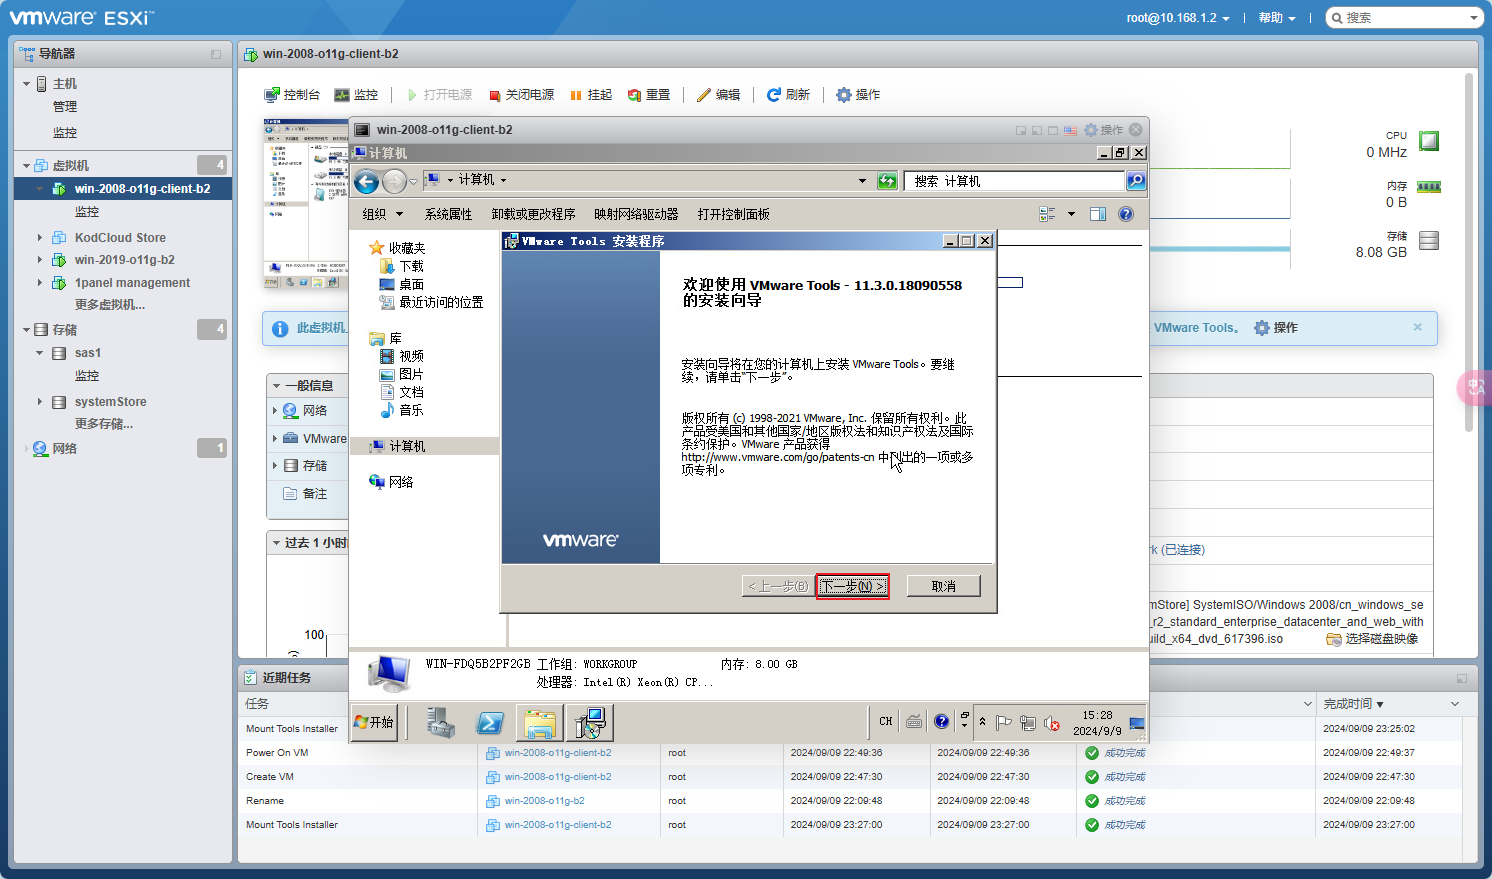Viewport: 1492px width, 879px height.
Task: Select the VMware Tools installer taskbar icon
Action: [590, 722]
